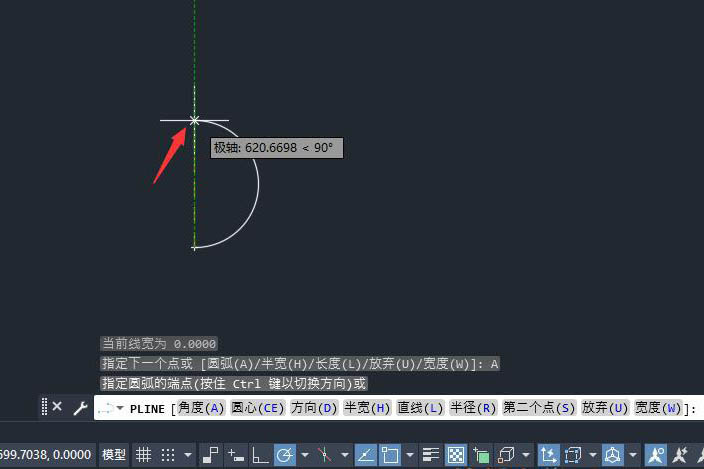Viewport: 704px width, 469px height.
Task: Toggle object snap tracking icon
Action: point(366,455)
